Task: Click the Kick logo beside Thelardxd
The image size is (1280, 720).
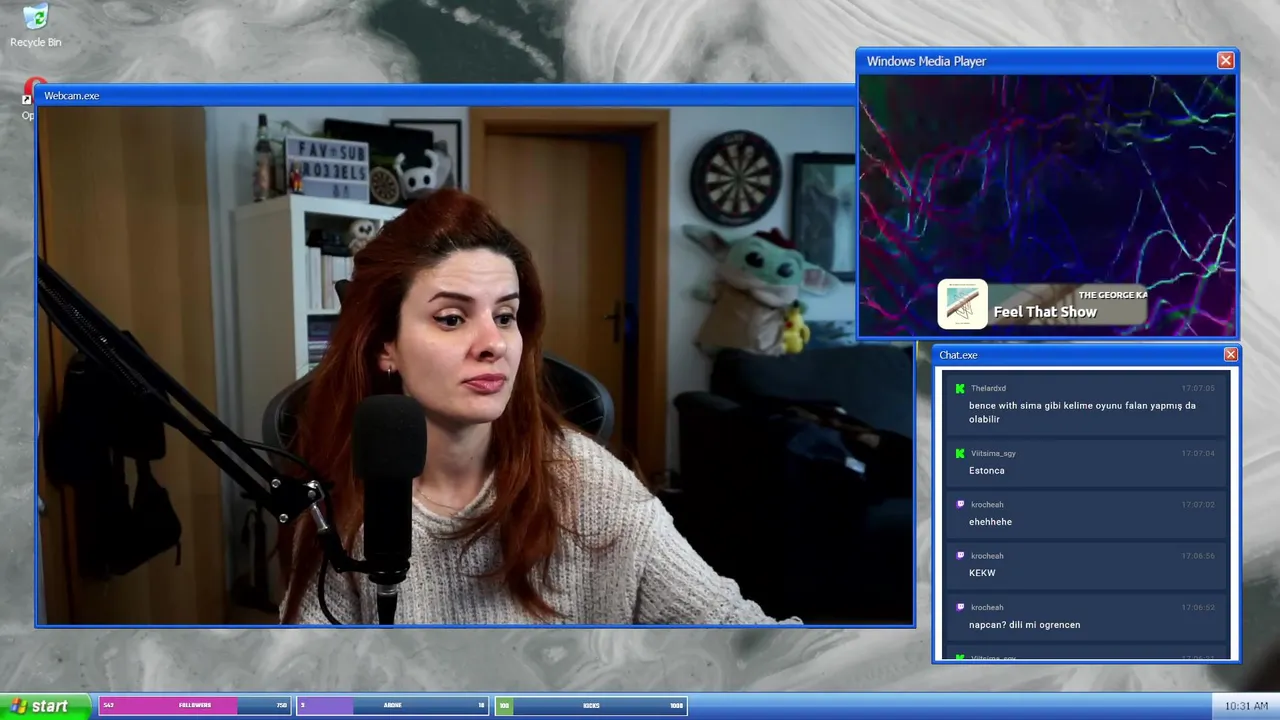Action: (960, 388)
